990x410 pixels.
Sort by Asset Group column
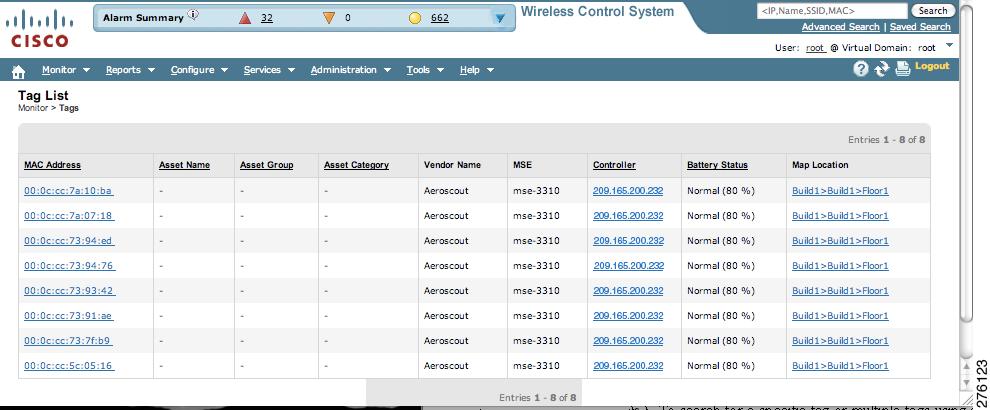[x=266, y=165]
